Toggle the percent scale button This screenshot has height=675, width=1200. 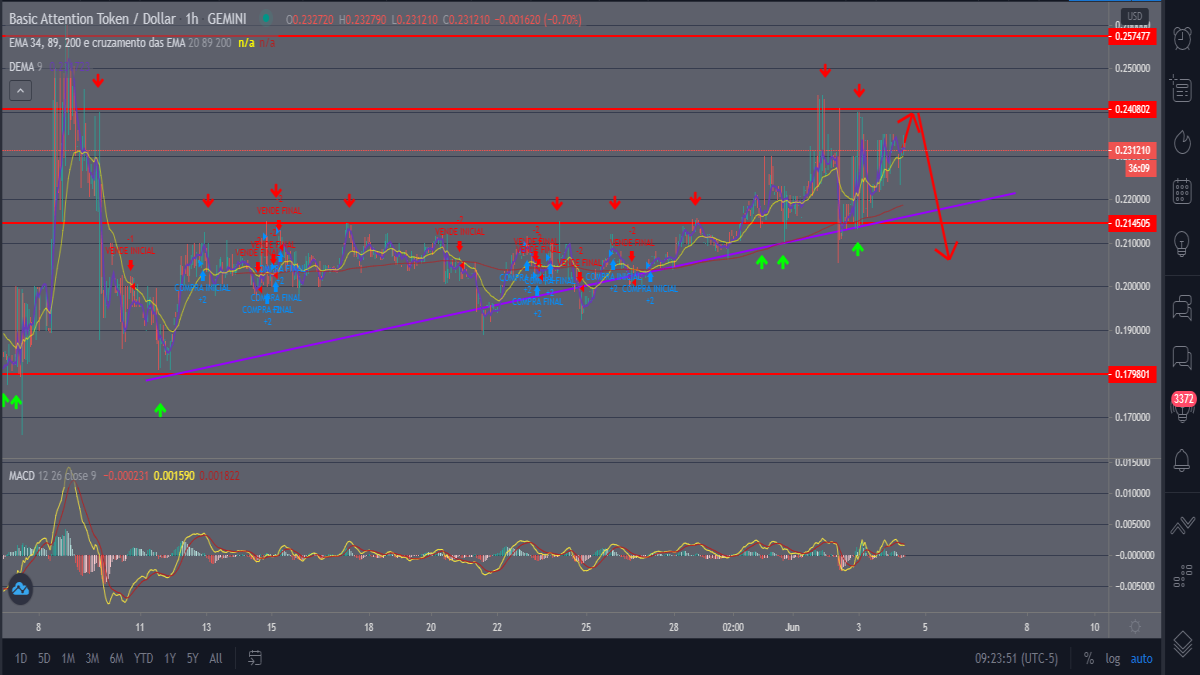pos(1088,659)
